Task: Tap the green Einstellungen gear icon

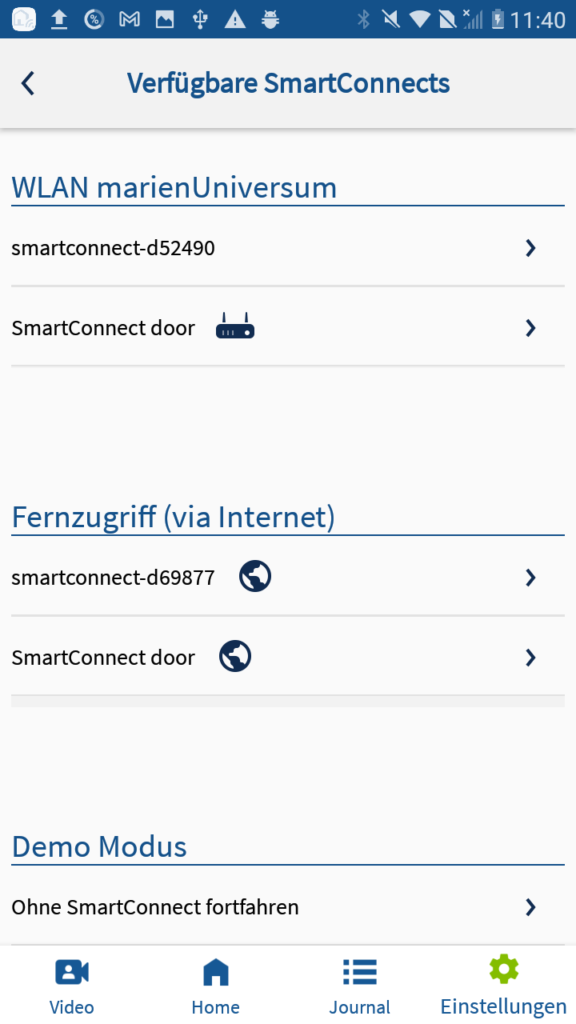Action: tap(504, 970)
